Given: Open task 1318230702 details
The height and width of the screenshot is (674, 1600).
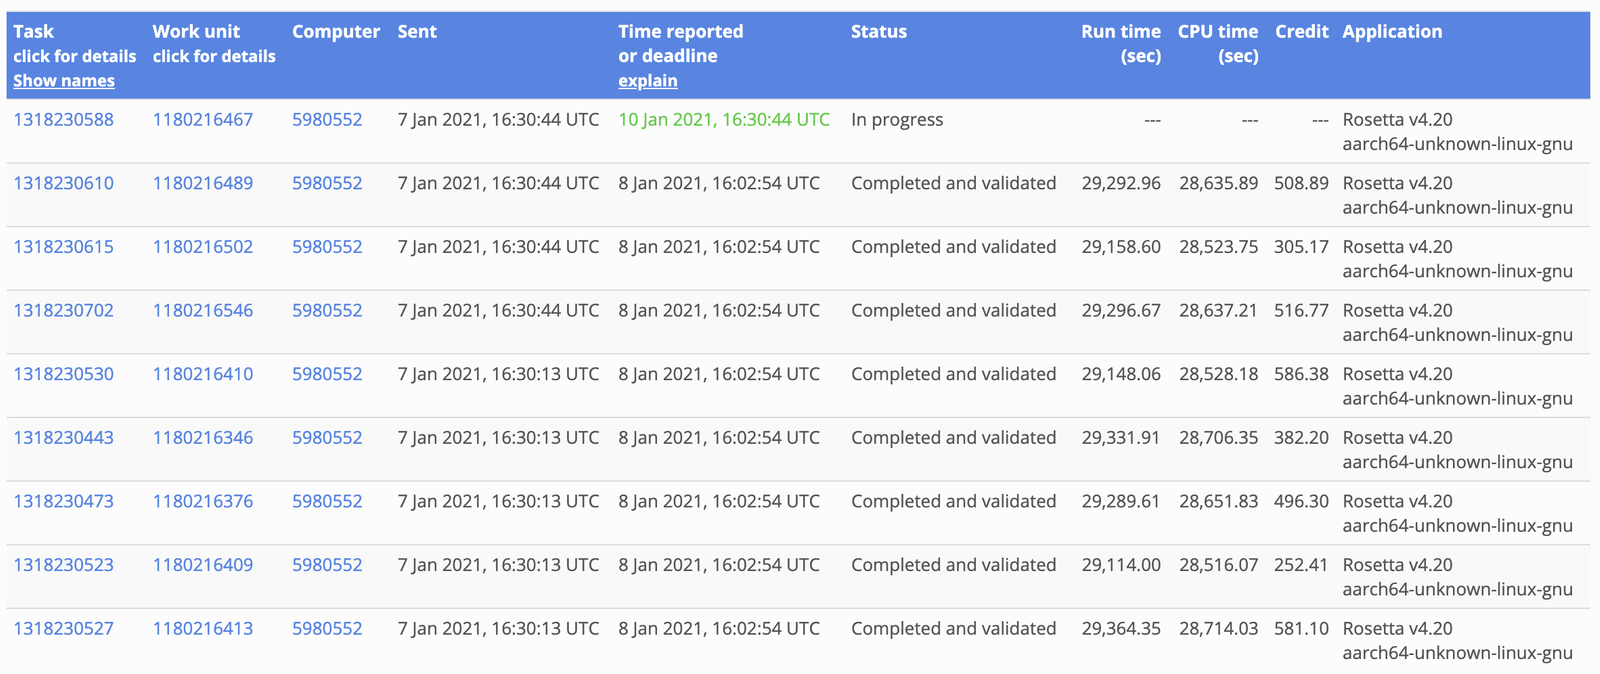Looking at the screenshot, I should (63, 311).
